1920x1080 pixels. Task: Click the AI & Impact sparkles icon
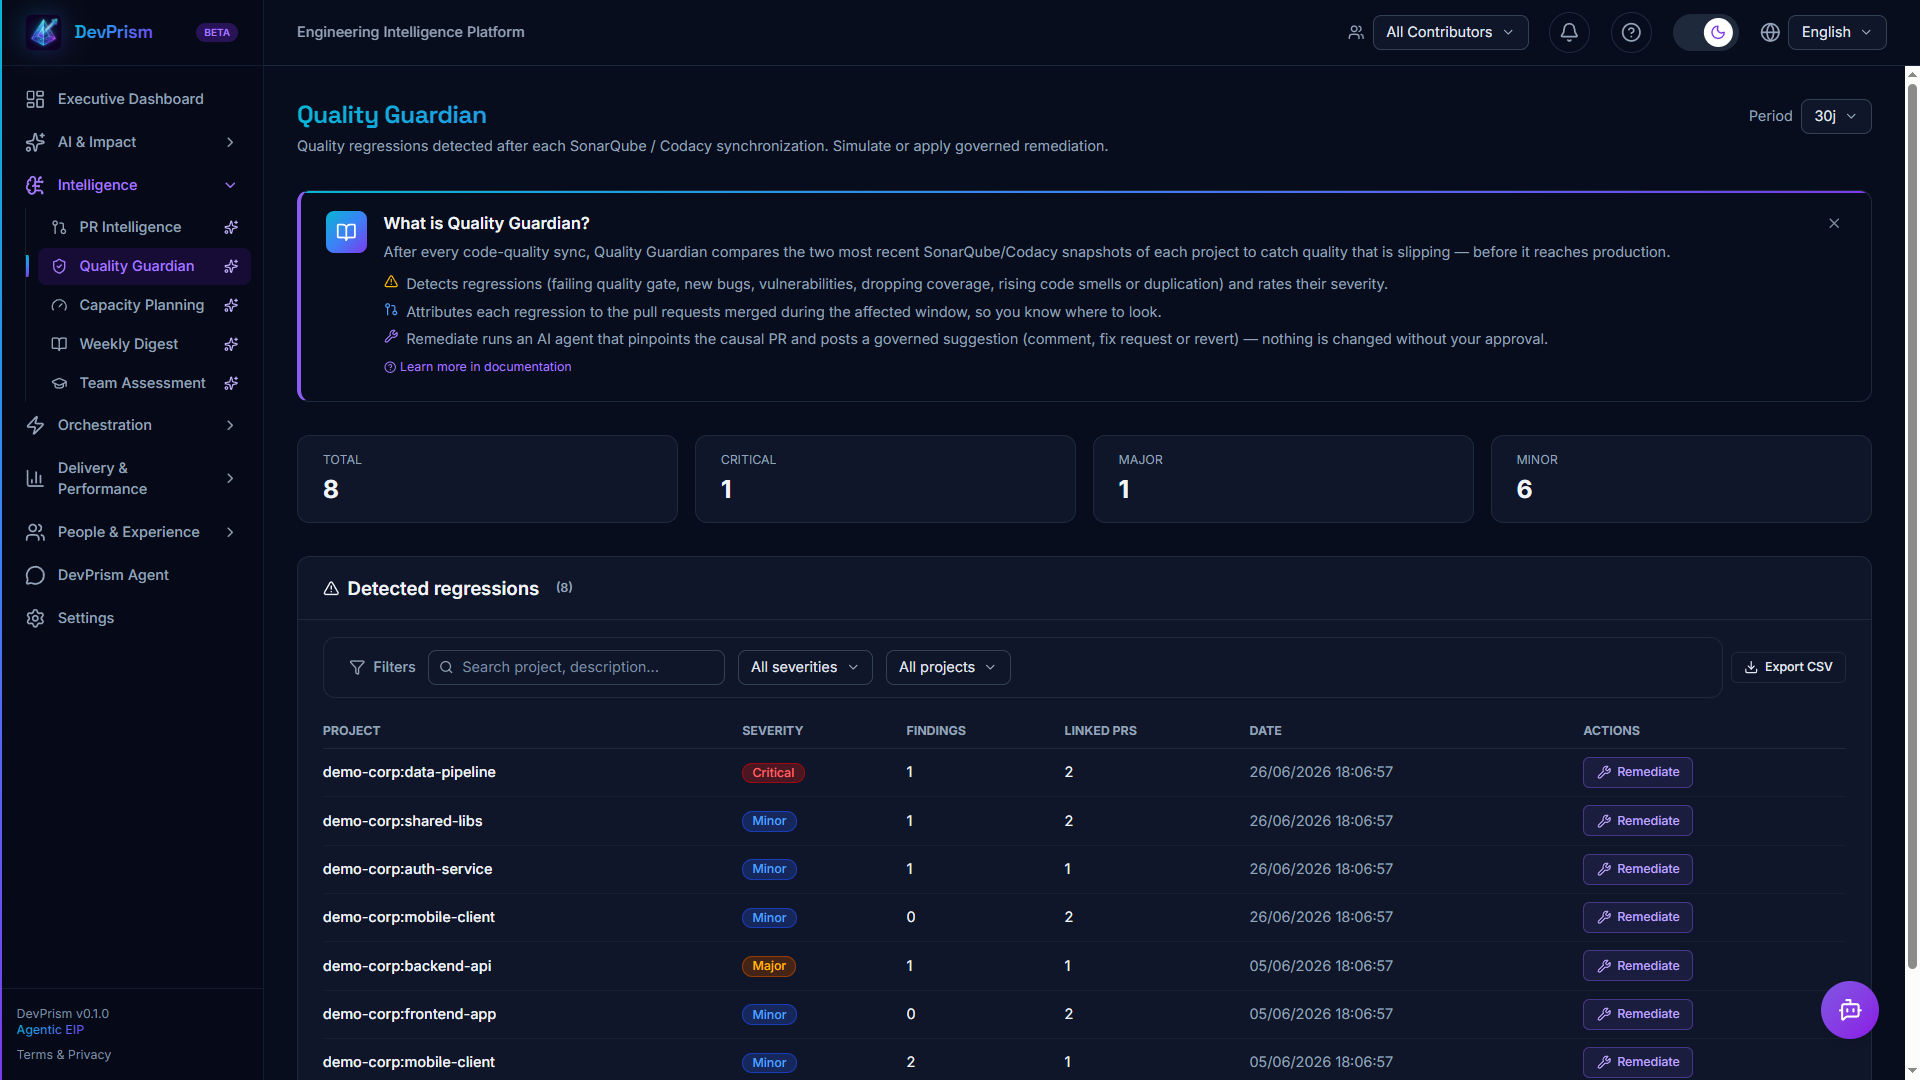pyautogui.click(x=35, y=142)
